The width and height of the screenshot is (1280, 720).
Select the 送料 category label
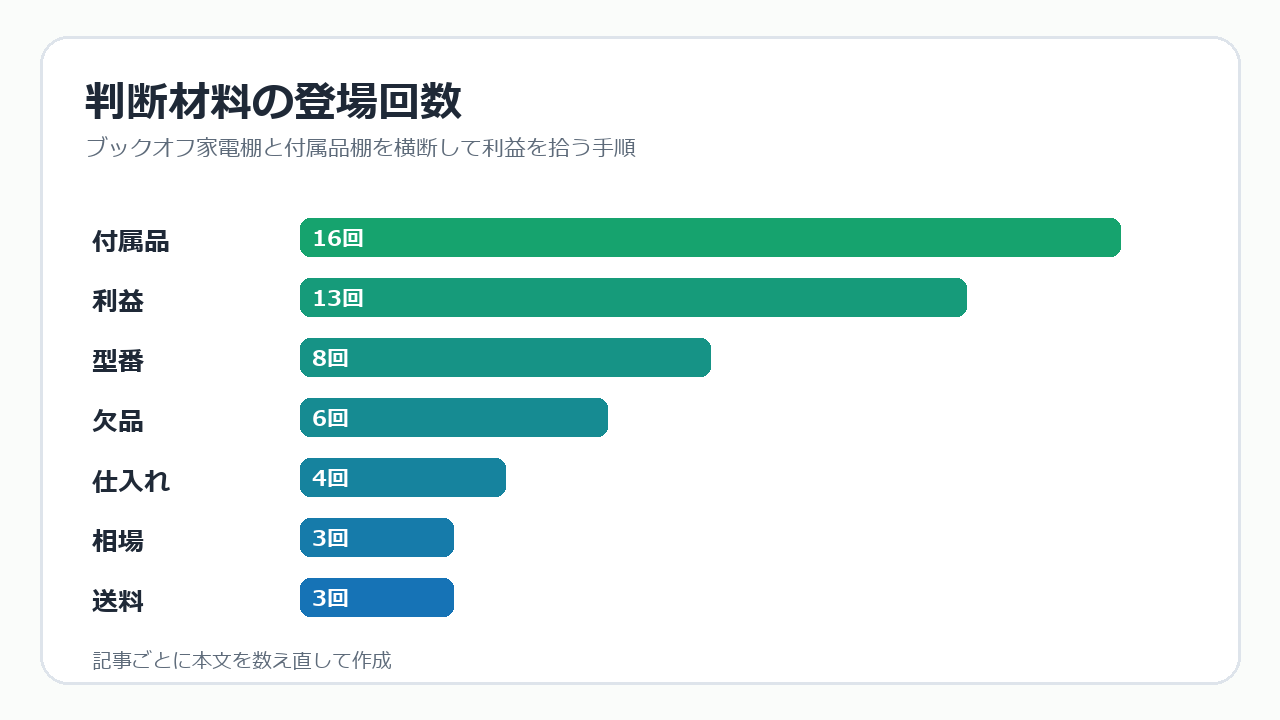click(x=118, y=601)
